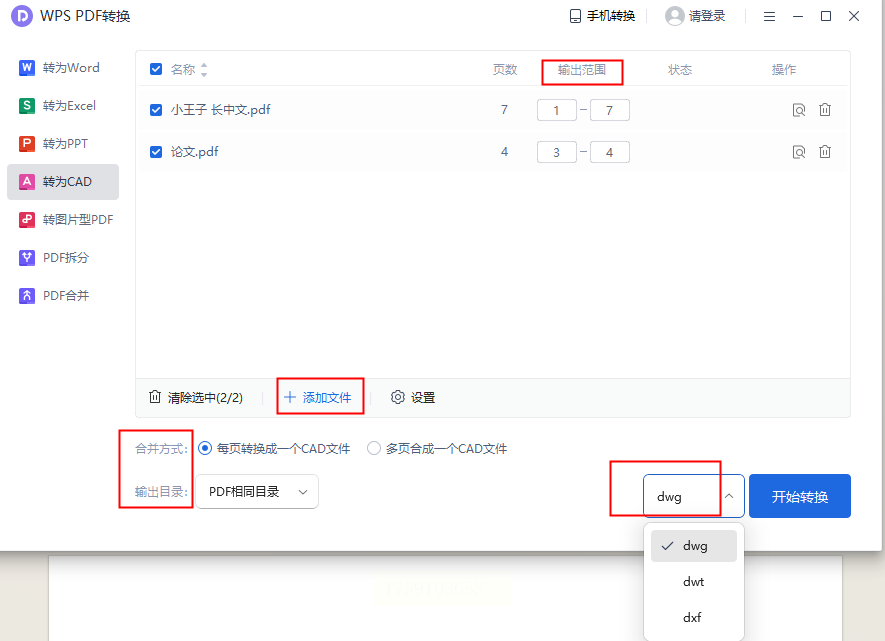Image resolution: width=885 pixels, height=641 pixels.
Task: Choose dwt in format list
Action: (x=694, y=582)
